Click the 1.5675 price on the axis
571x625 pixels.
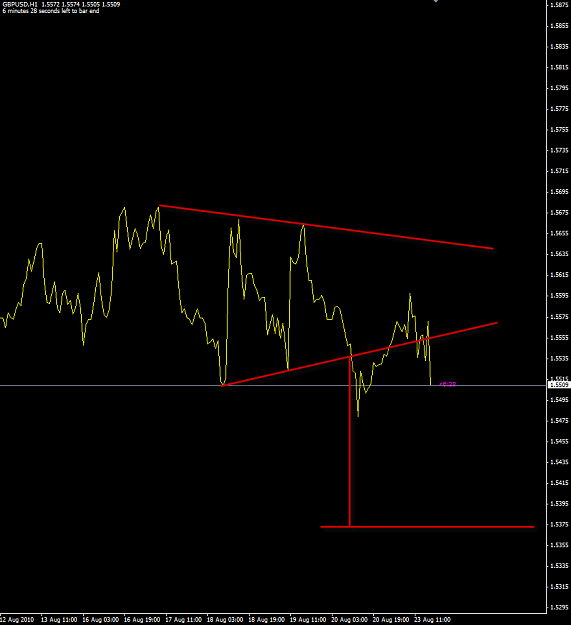click(559, 213)
